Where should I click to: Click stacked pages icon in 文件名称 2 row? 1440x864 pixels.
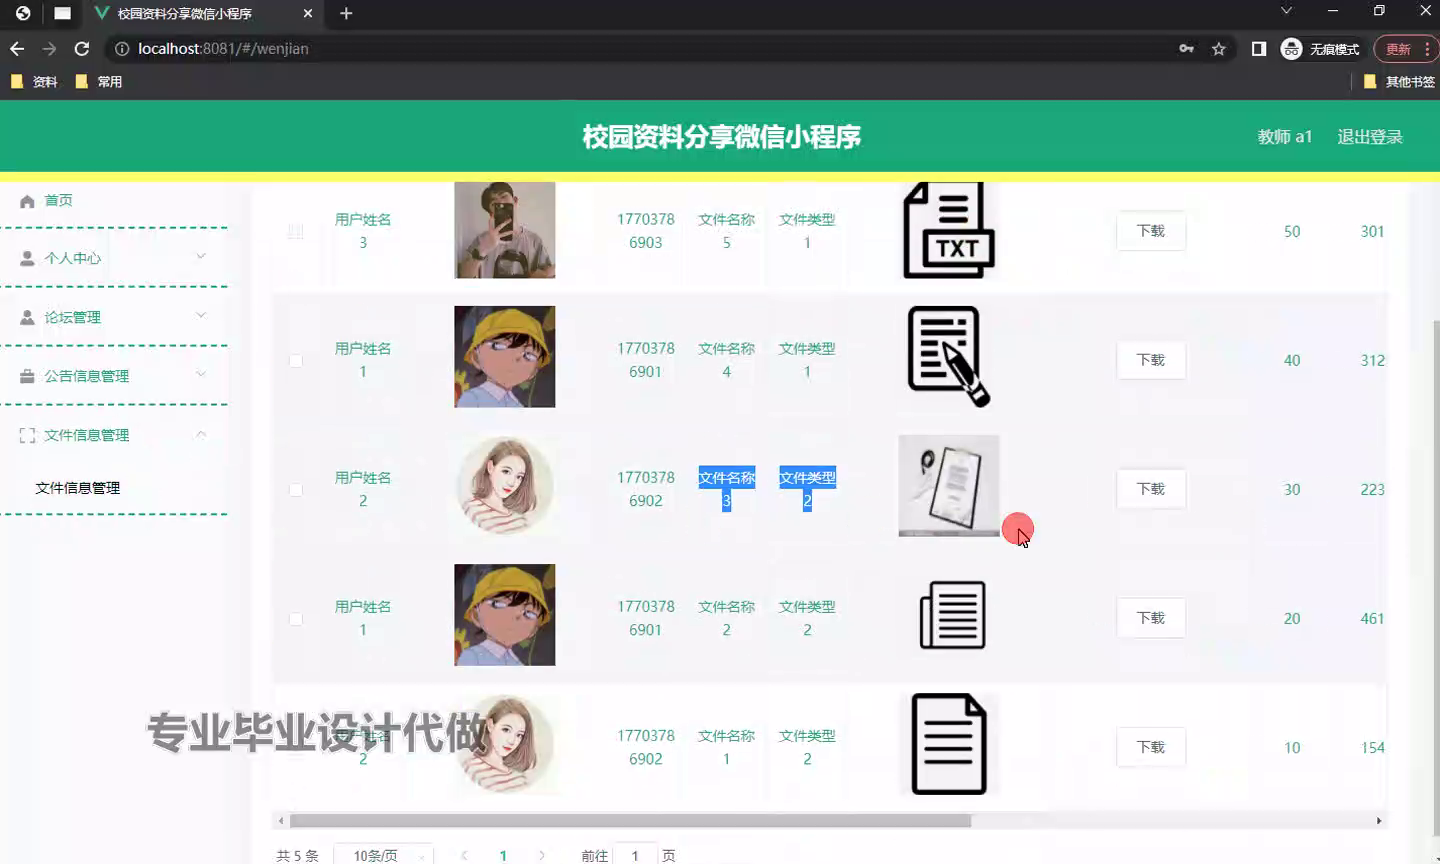[x=952, y=615]
